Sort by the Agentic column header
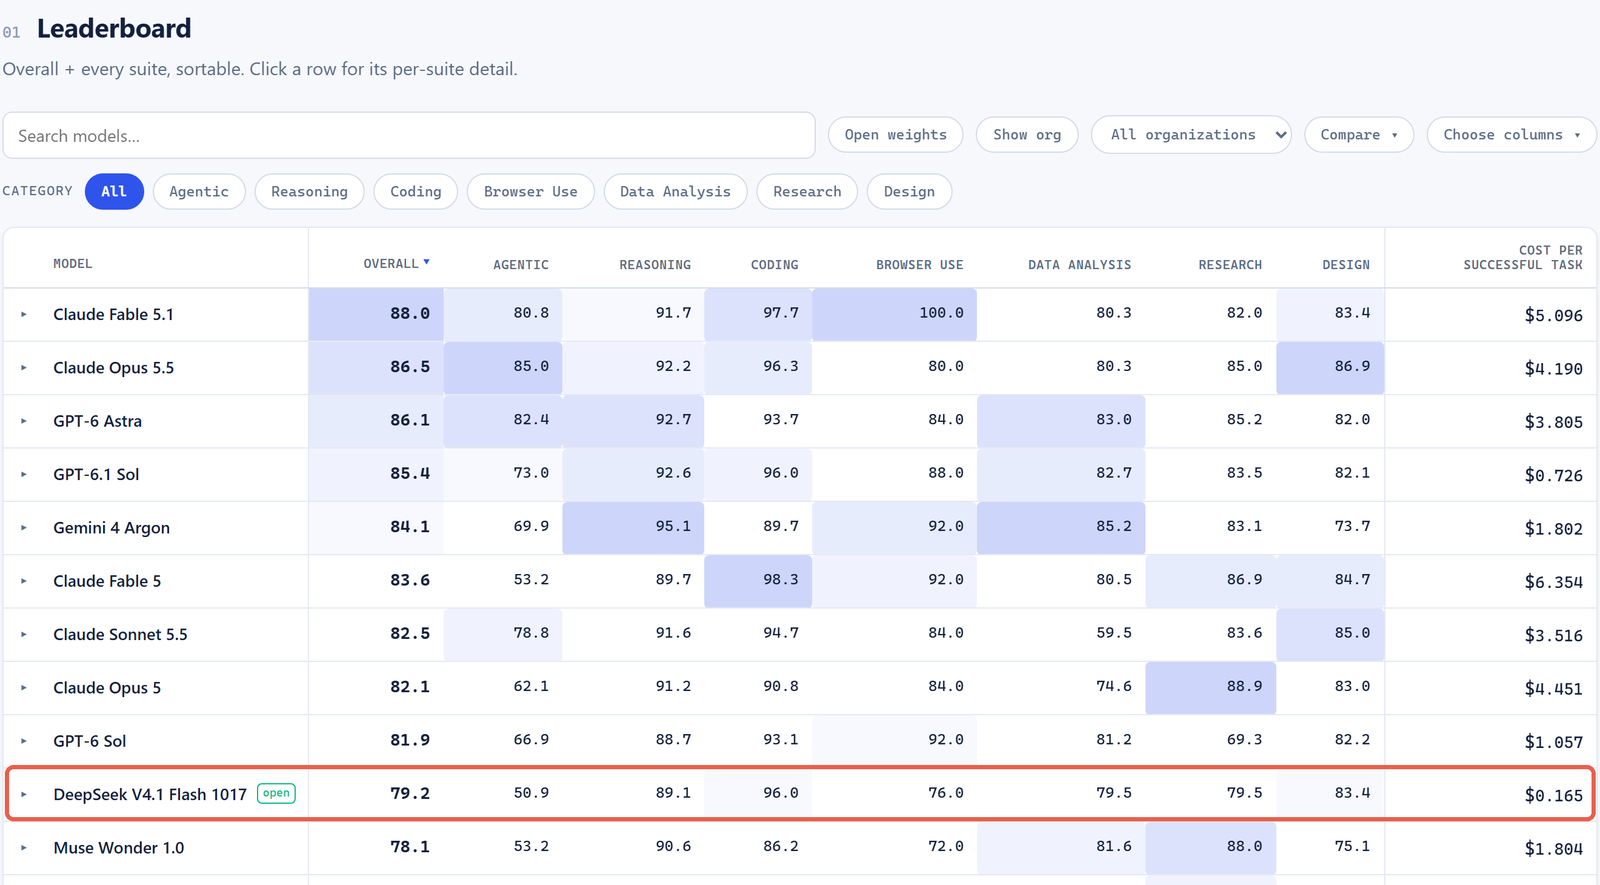 point(521,265)
